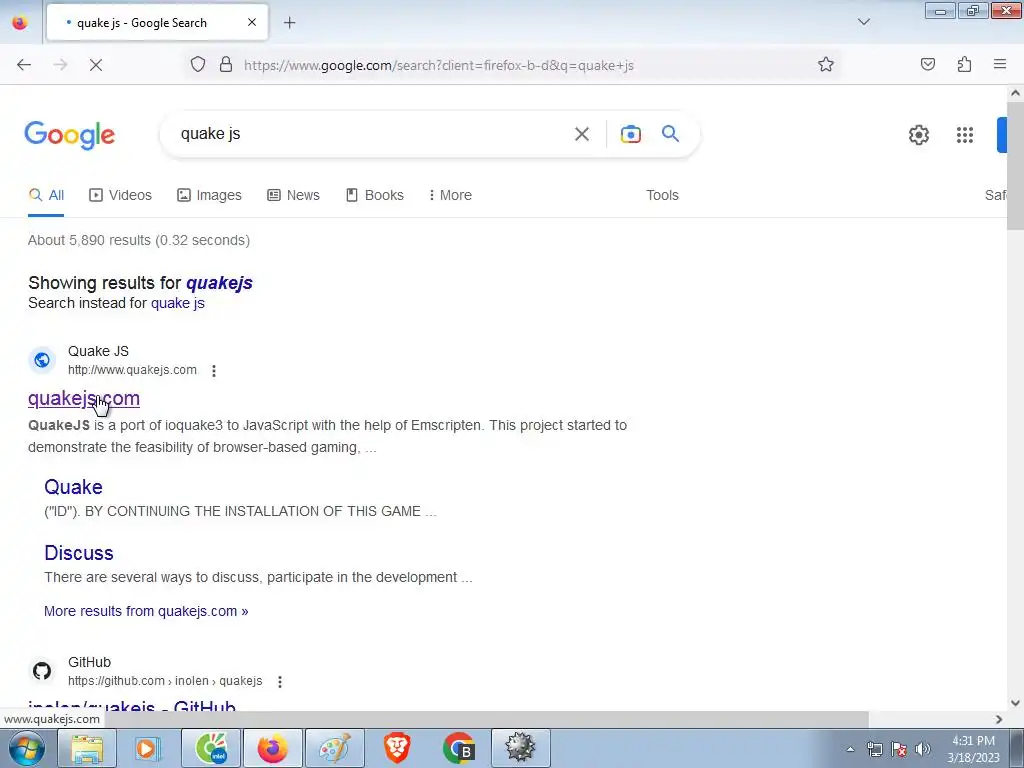Screen dimensions: 1024x768
Task: Click the quakejs showing-results link
Action: pyautogui.click(x=219, y=283)
